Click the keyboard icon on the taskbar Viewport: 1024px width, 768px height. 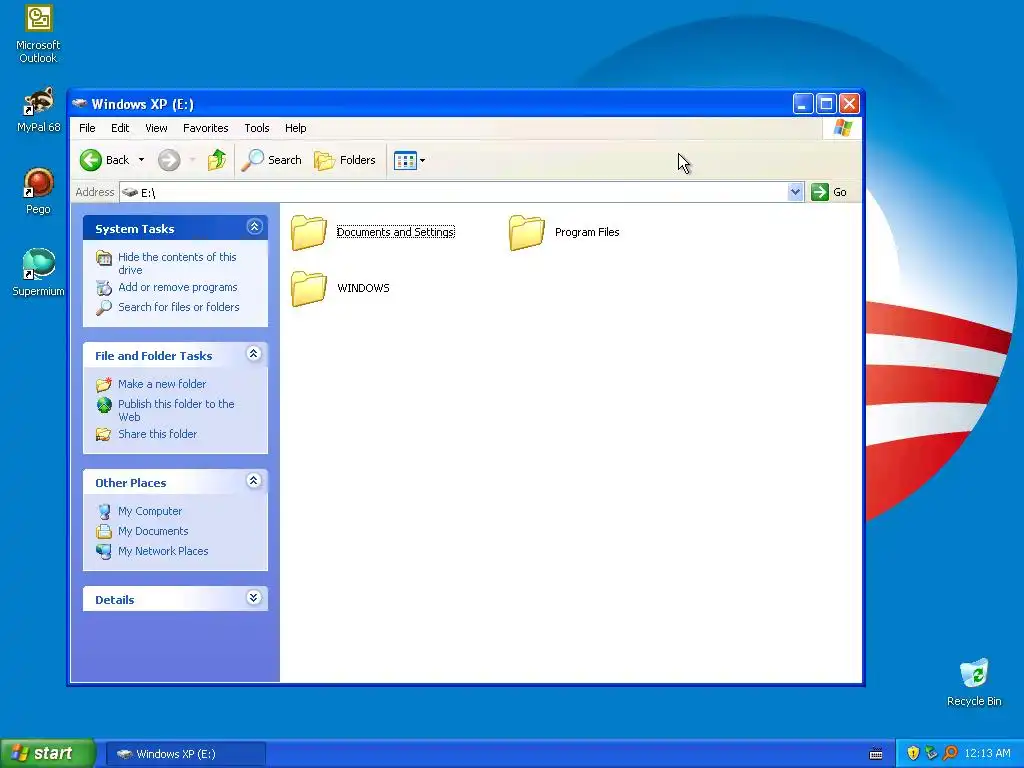pos(876,754)
